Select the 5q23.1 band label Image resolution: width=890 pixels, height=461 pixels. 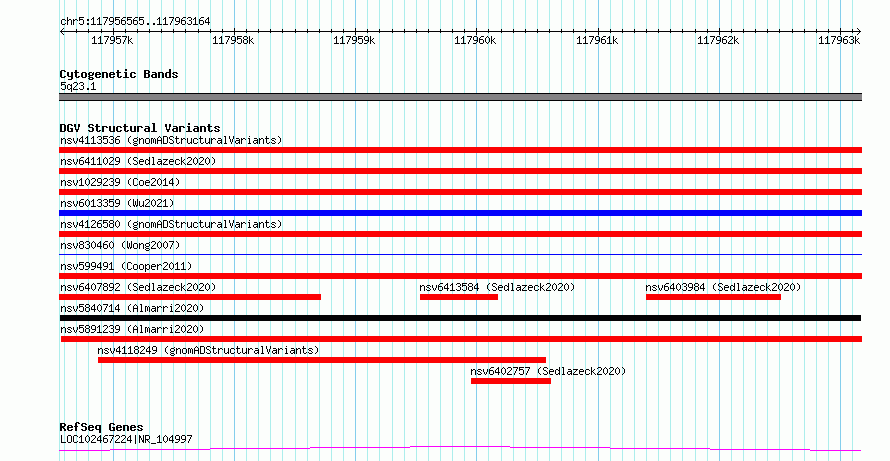click(x=78, y=86)
